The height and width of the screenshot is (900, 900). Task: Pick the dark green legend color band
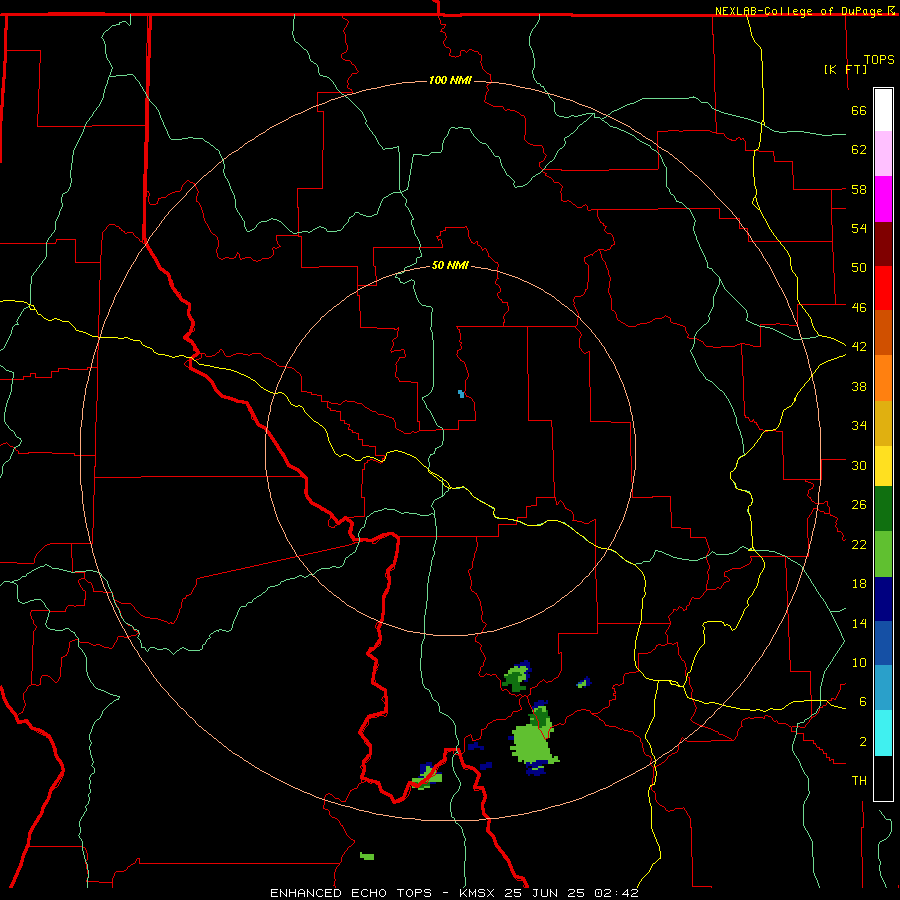tap(883, 509)
